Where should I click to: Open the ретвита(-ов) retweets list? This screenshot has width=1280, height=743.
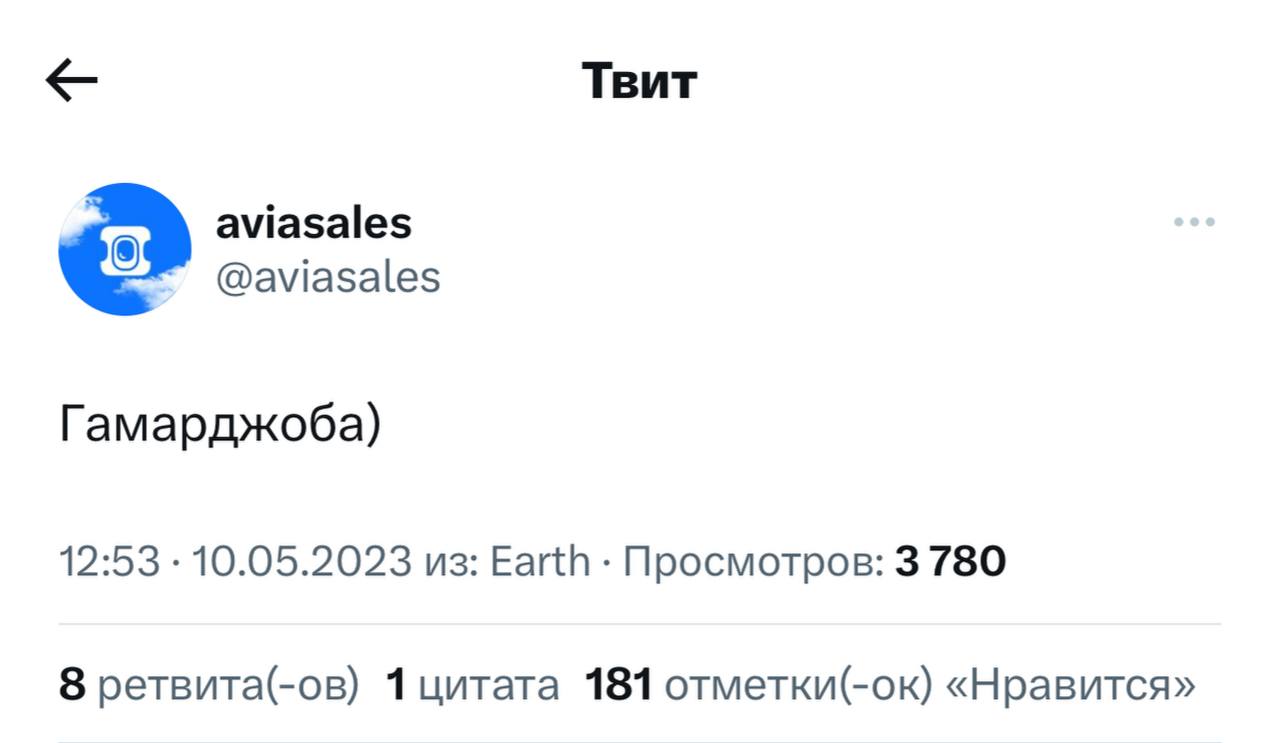228,686
